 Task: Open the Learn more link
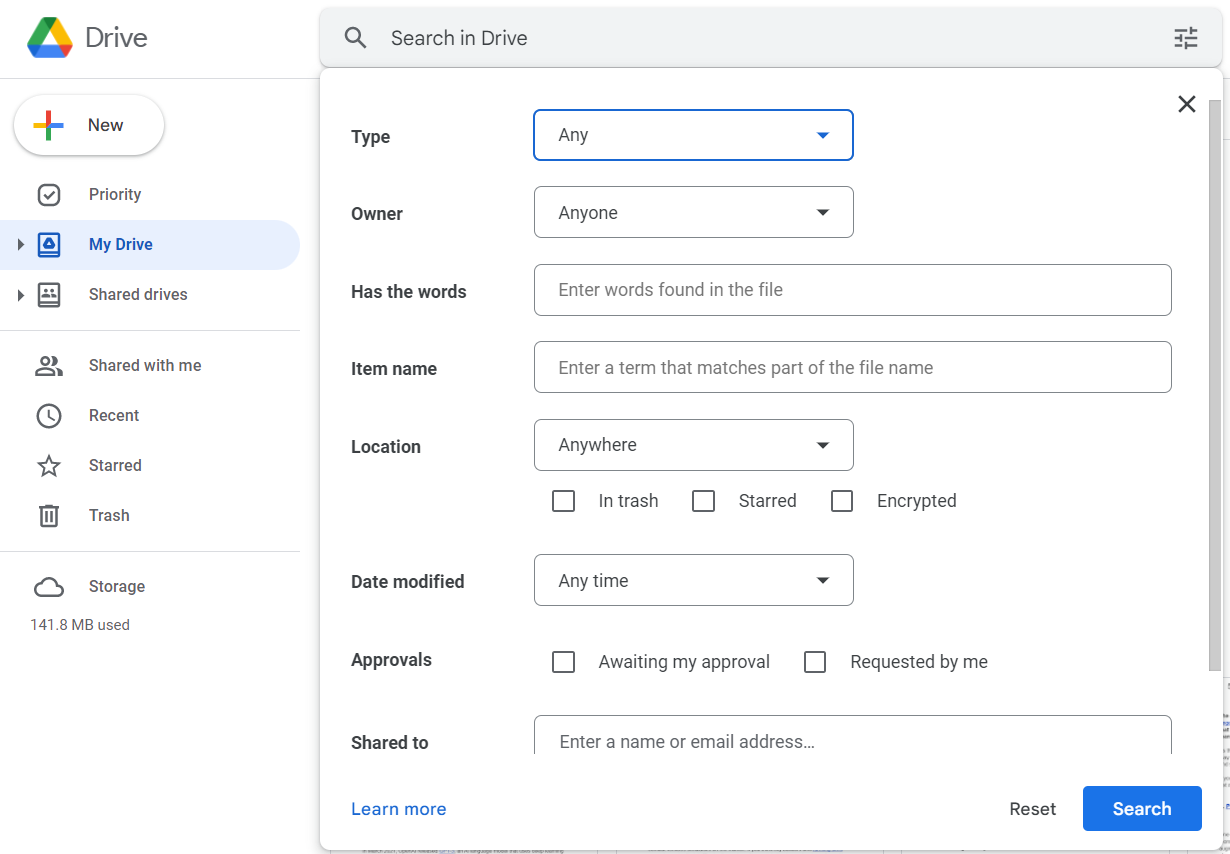point(398,809)
